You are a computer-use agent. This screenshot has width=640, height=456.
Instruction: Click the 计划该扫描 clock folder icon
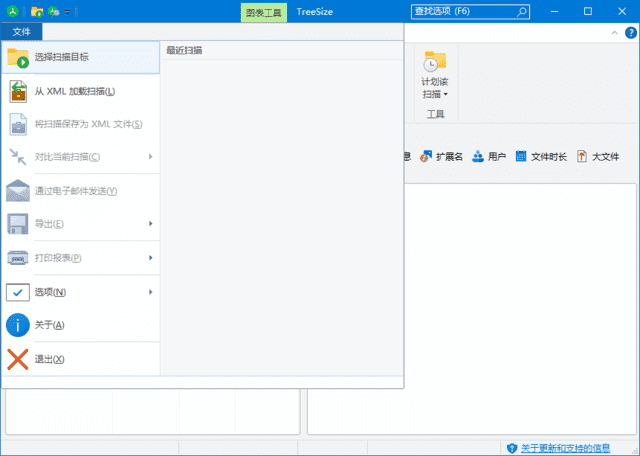pos(435,61)
